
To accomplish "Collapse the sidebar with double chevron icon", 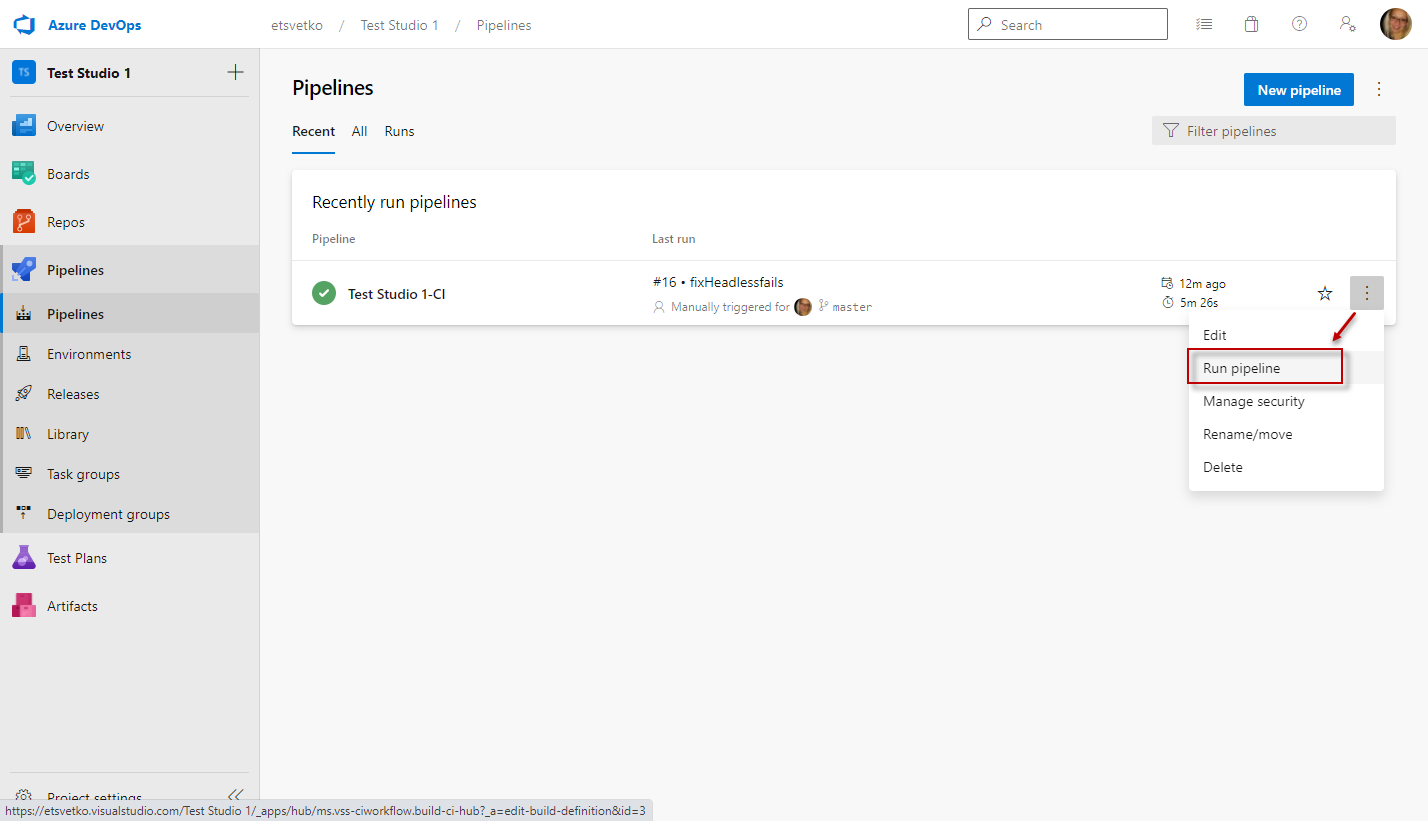I will click(x=236, y=795).
